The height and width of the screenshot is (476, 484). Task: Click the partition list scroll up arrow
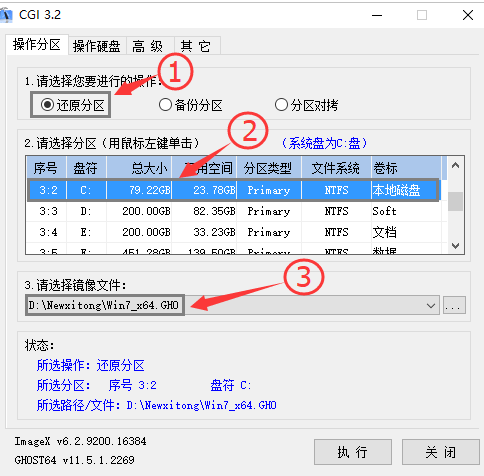pyautogui.click(x=455, y=166)
